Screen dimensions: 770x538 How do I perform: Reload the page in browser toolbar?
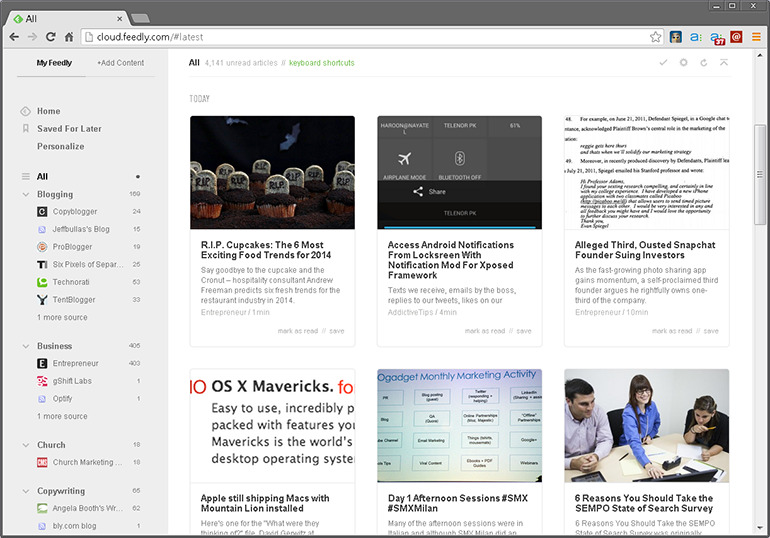[51, 37]
